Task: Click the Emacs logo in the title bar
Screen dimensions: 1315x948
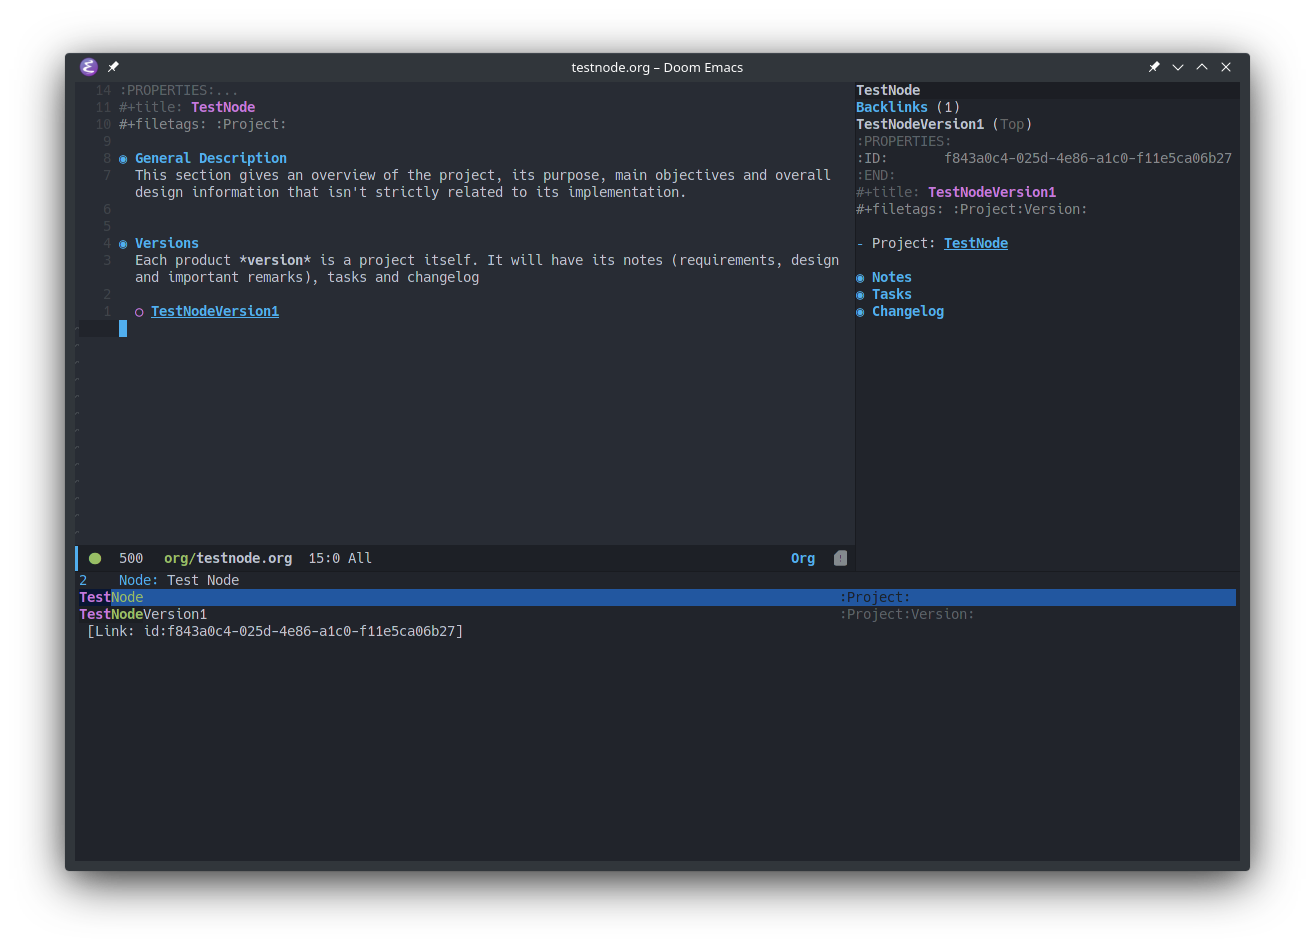Action: click(88, 67)
